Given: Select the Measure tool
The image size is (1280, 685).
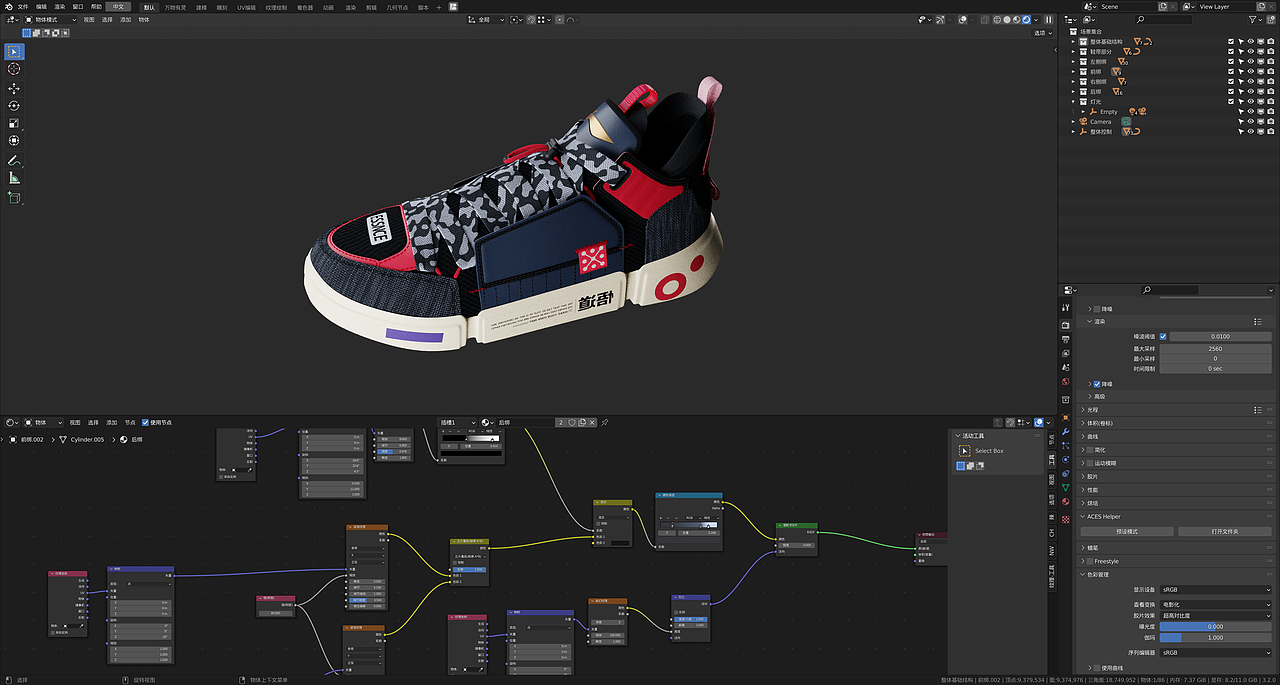Looking at the screenshot, I should (14, 178).
